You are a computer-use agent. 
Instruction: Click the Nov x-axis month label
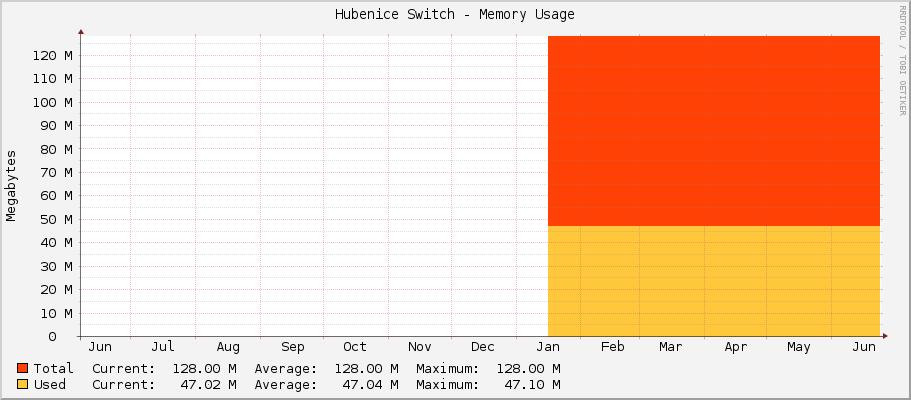pyautogui.click(x=419, y=347)
